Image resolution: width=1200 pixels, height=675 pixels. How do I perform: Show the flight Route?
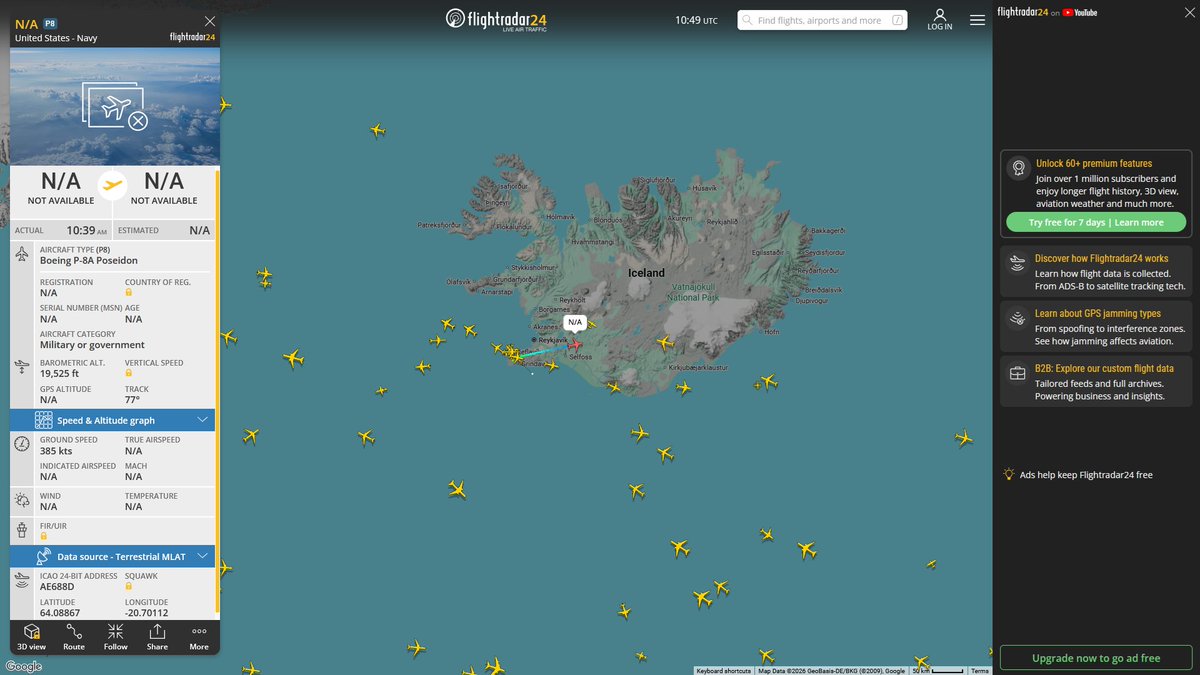[x=74, y=637]
